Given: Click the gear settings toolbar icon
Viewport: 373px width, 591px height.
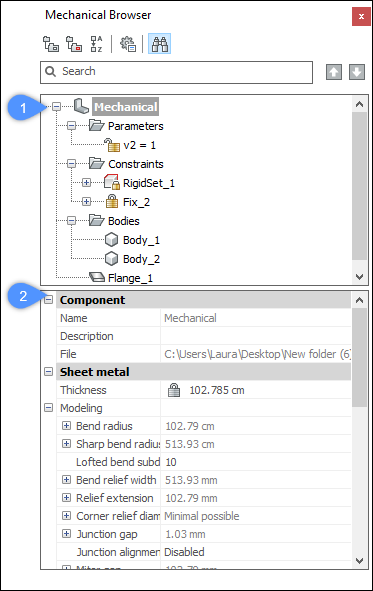Looking at the screenshot, I should pos(128,44).
